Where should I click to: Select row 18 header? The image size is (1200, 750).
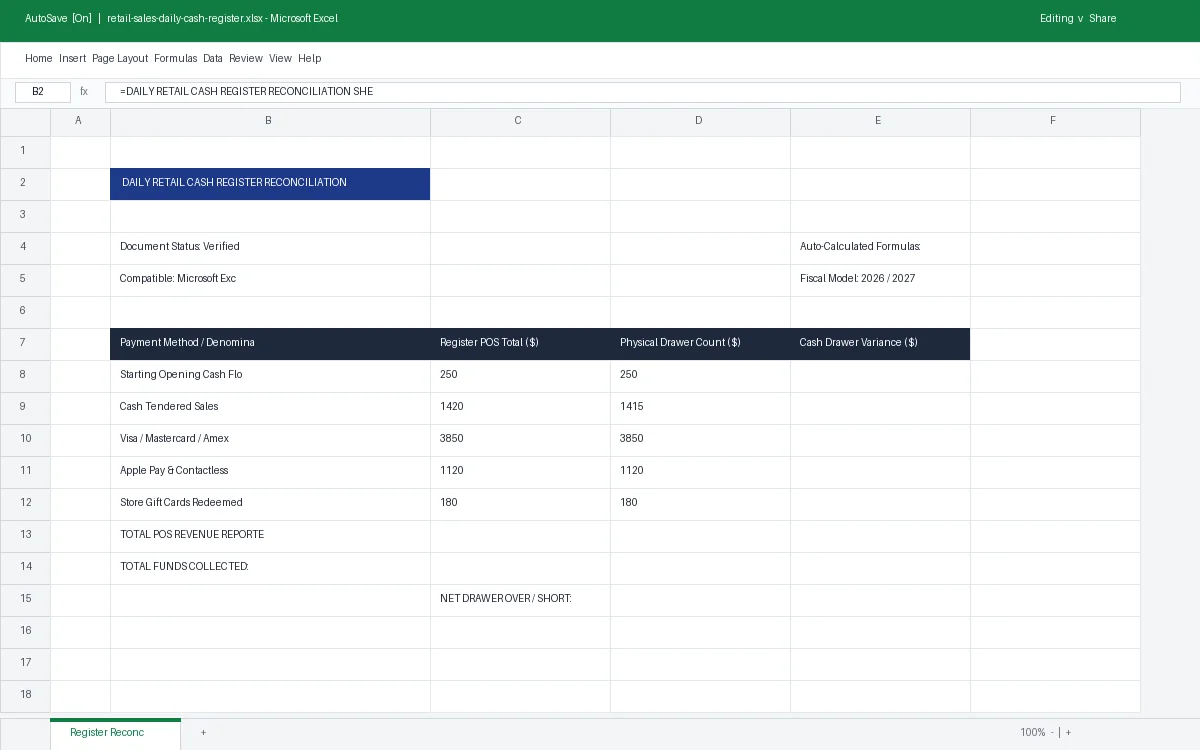[25, 695]
